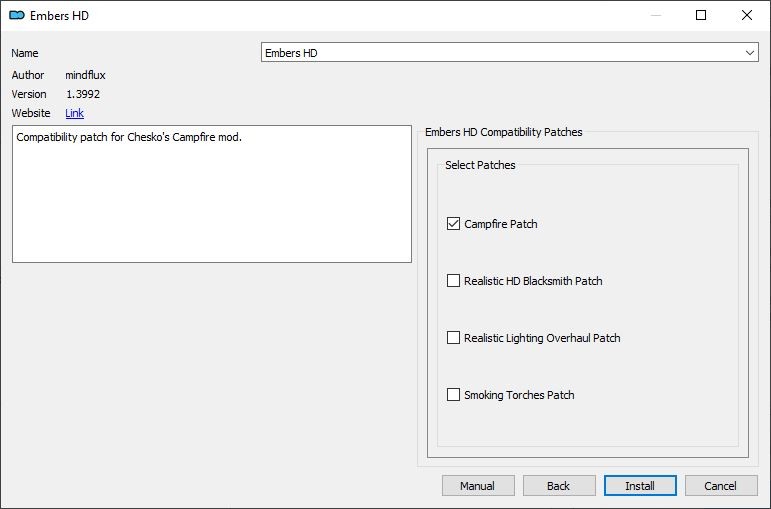This screenshot has height=509, width=771.
Task: Click the Smoking Torches Patch label
Action: (x=519, y=395)
